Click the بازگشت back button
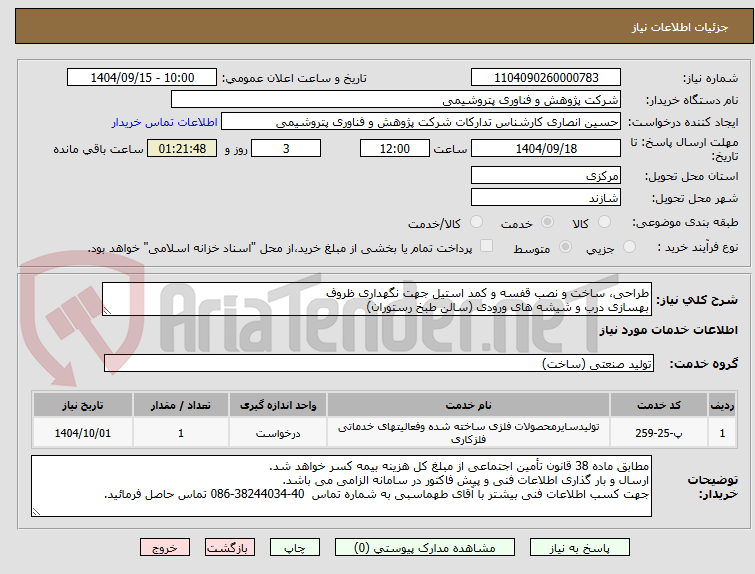Screen dimensions: 755x574 [230, 548]
